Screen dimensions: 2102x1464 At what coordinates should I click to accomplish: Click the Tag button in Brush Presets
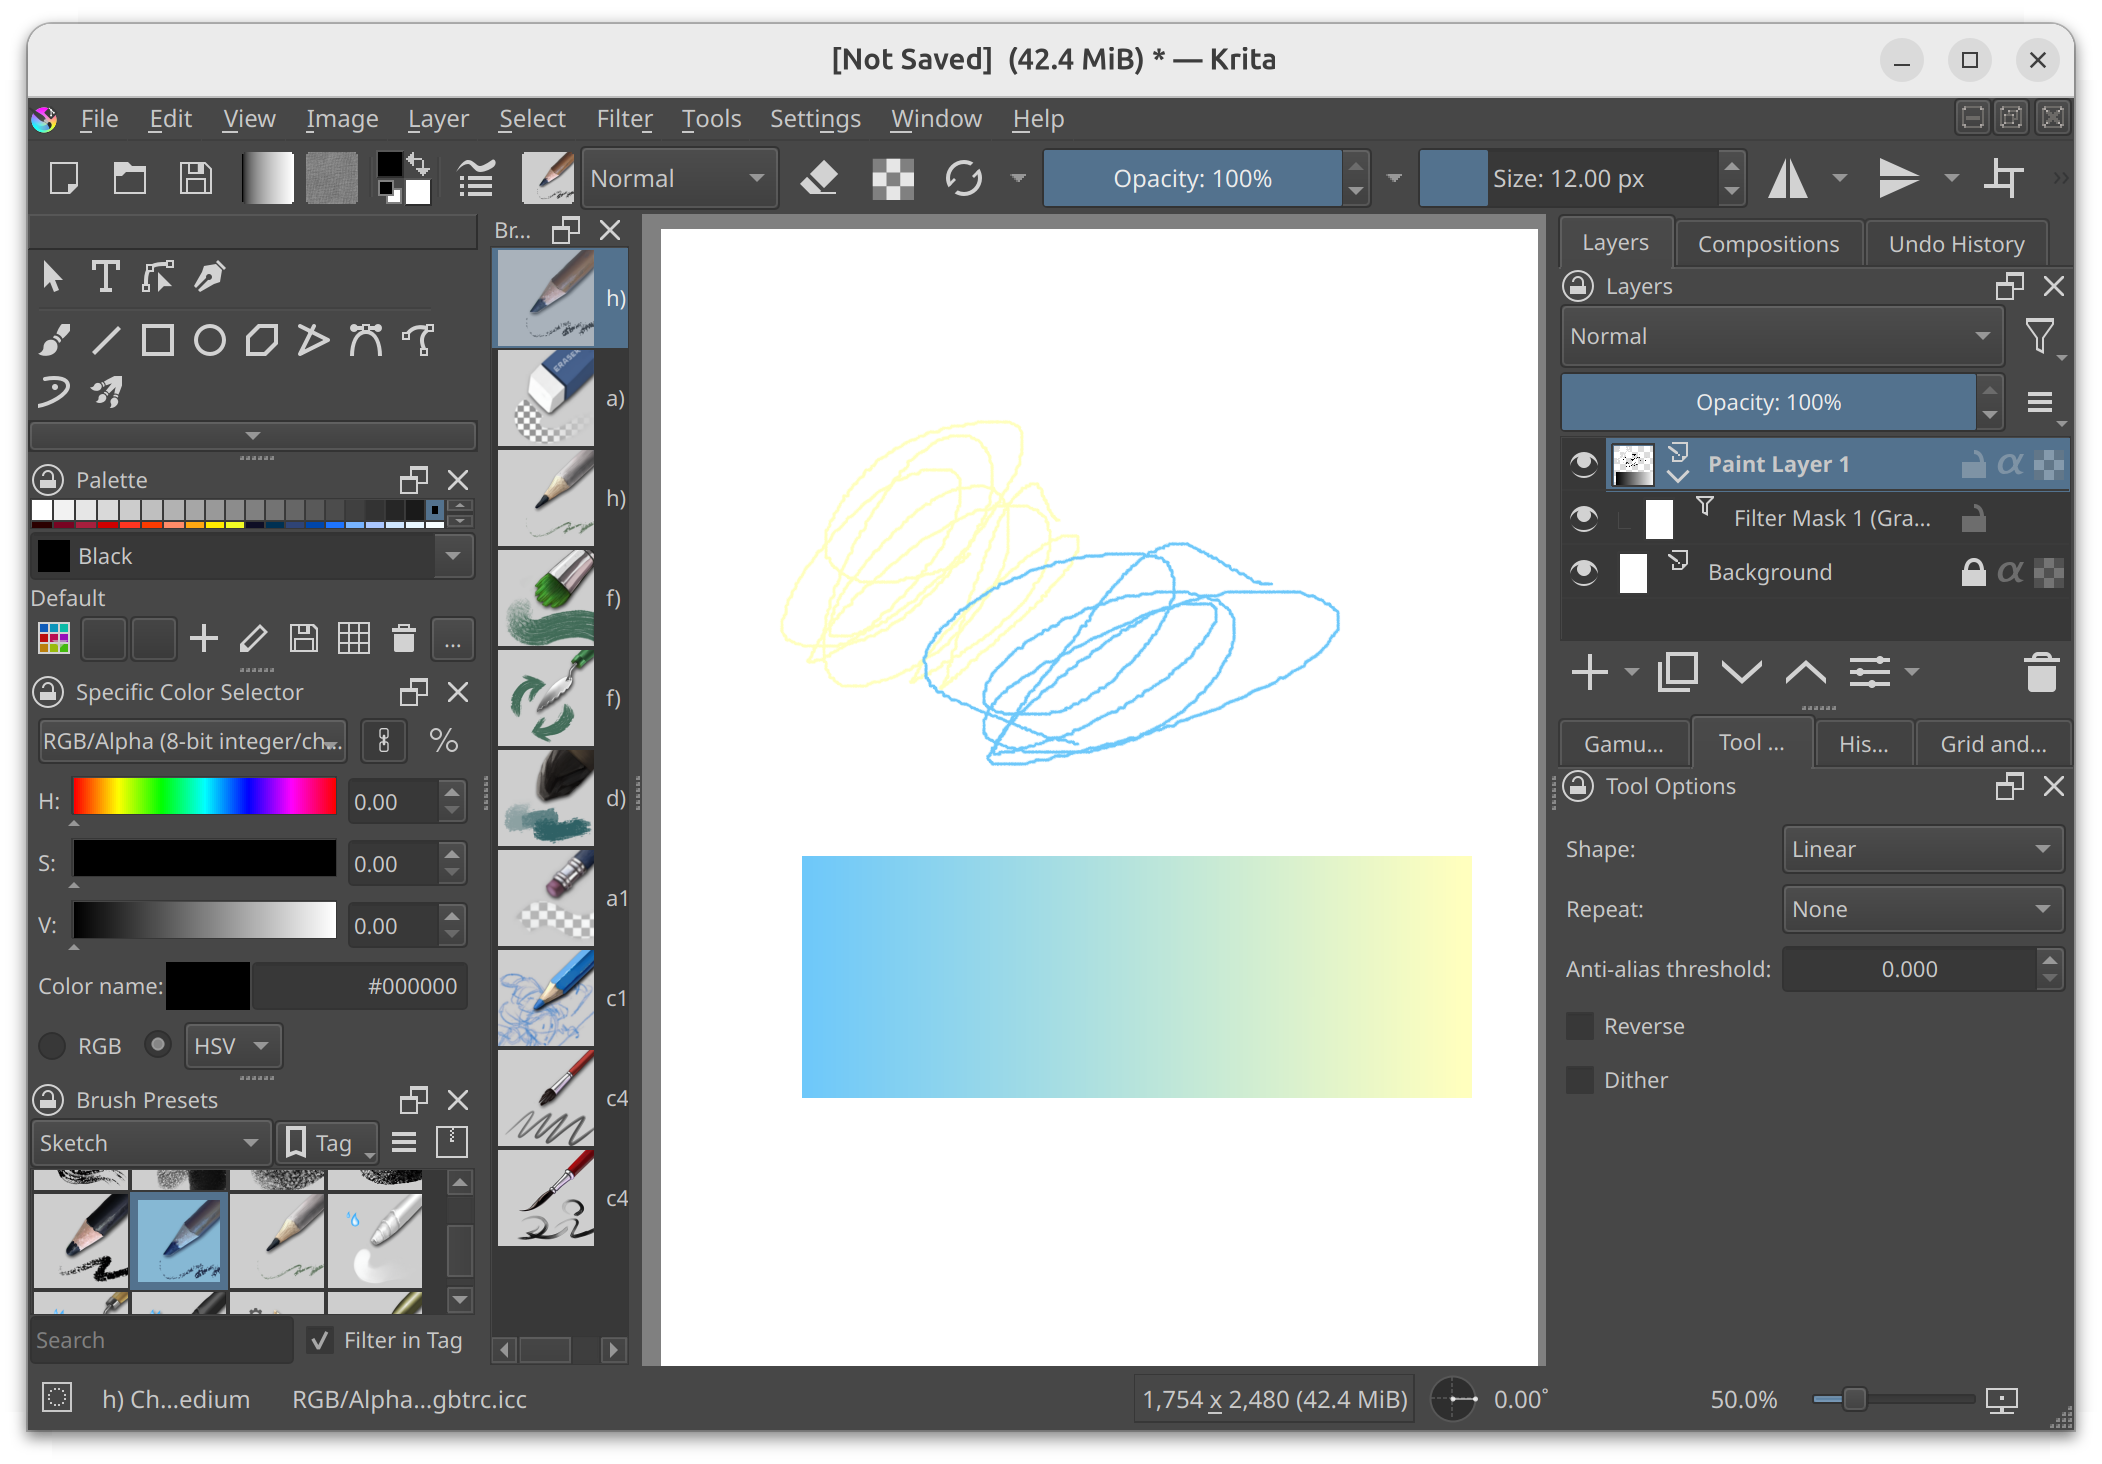(326, 1143)
